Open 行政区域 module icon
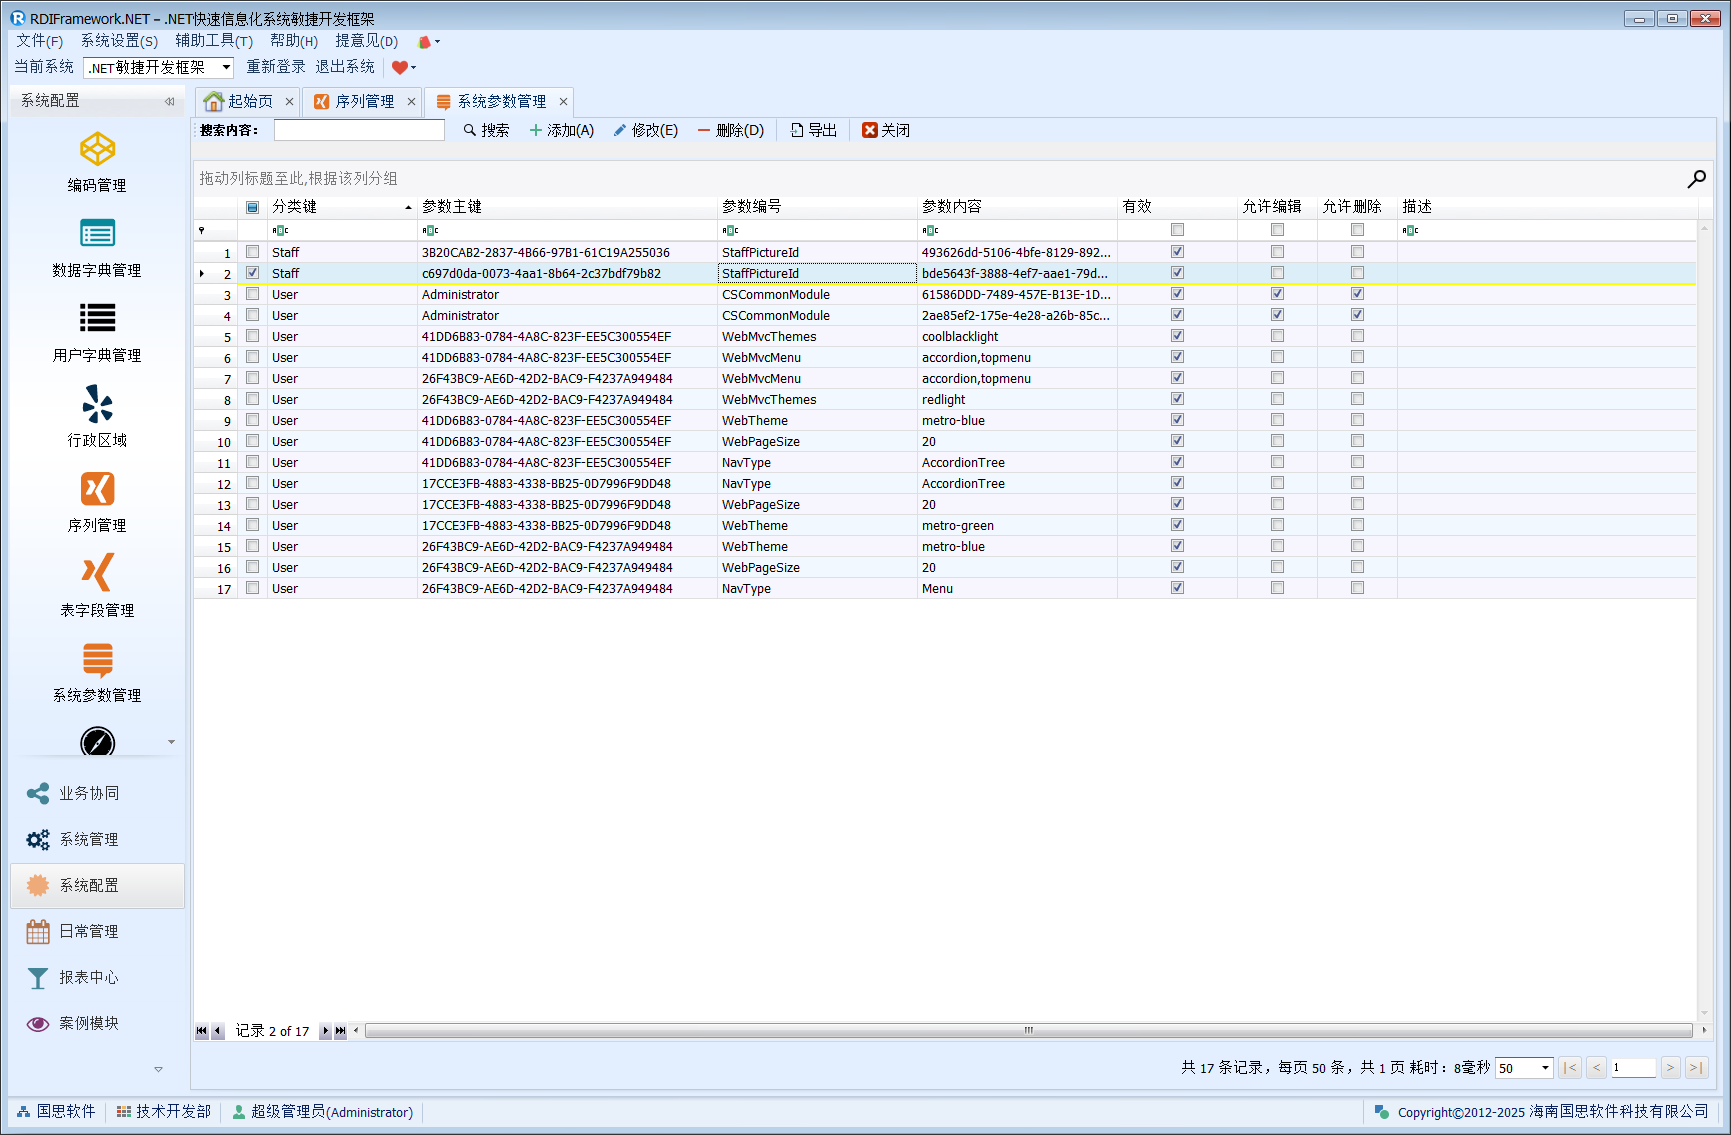Screen dimensions: 1731x1135 pyautogui.click(x=97, y=405)
